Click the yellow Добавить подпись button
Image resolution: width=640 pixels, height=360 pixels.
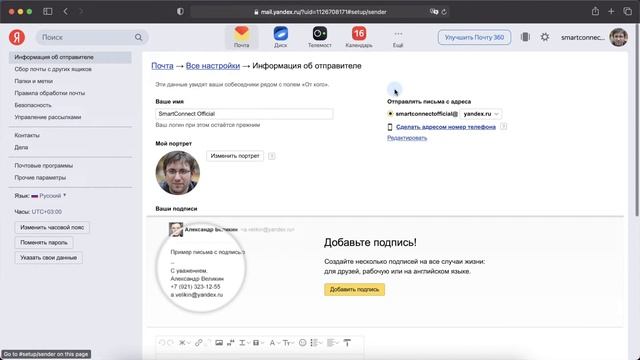pos(354,289)
